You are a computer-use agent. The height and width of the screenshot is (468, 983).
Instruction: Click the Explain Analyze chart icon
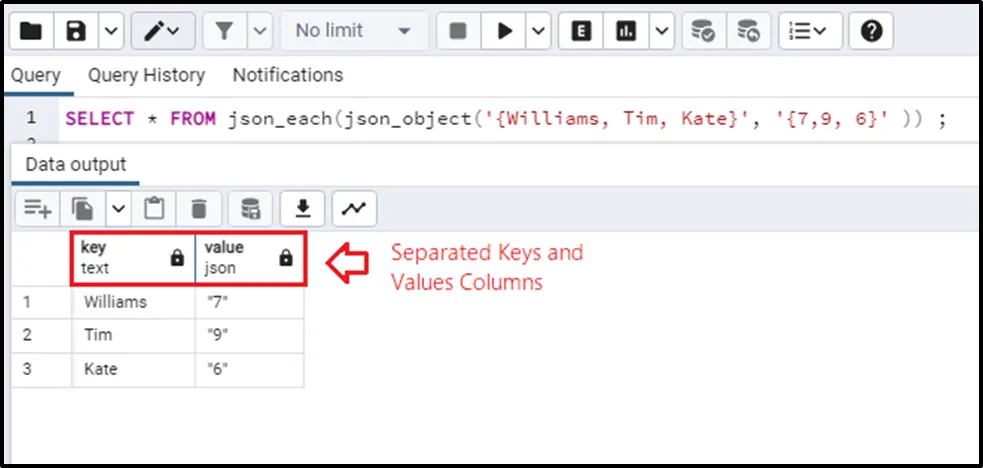click(626, 31)
